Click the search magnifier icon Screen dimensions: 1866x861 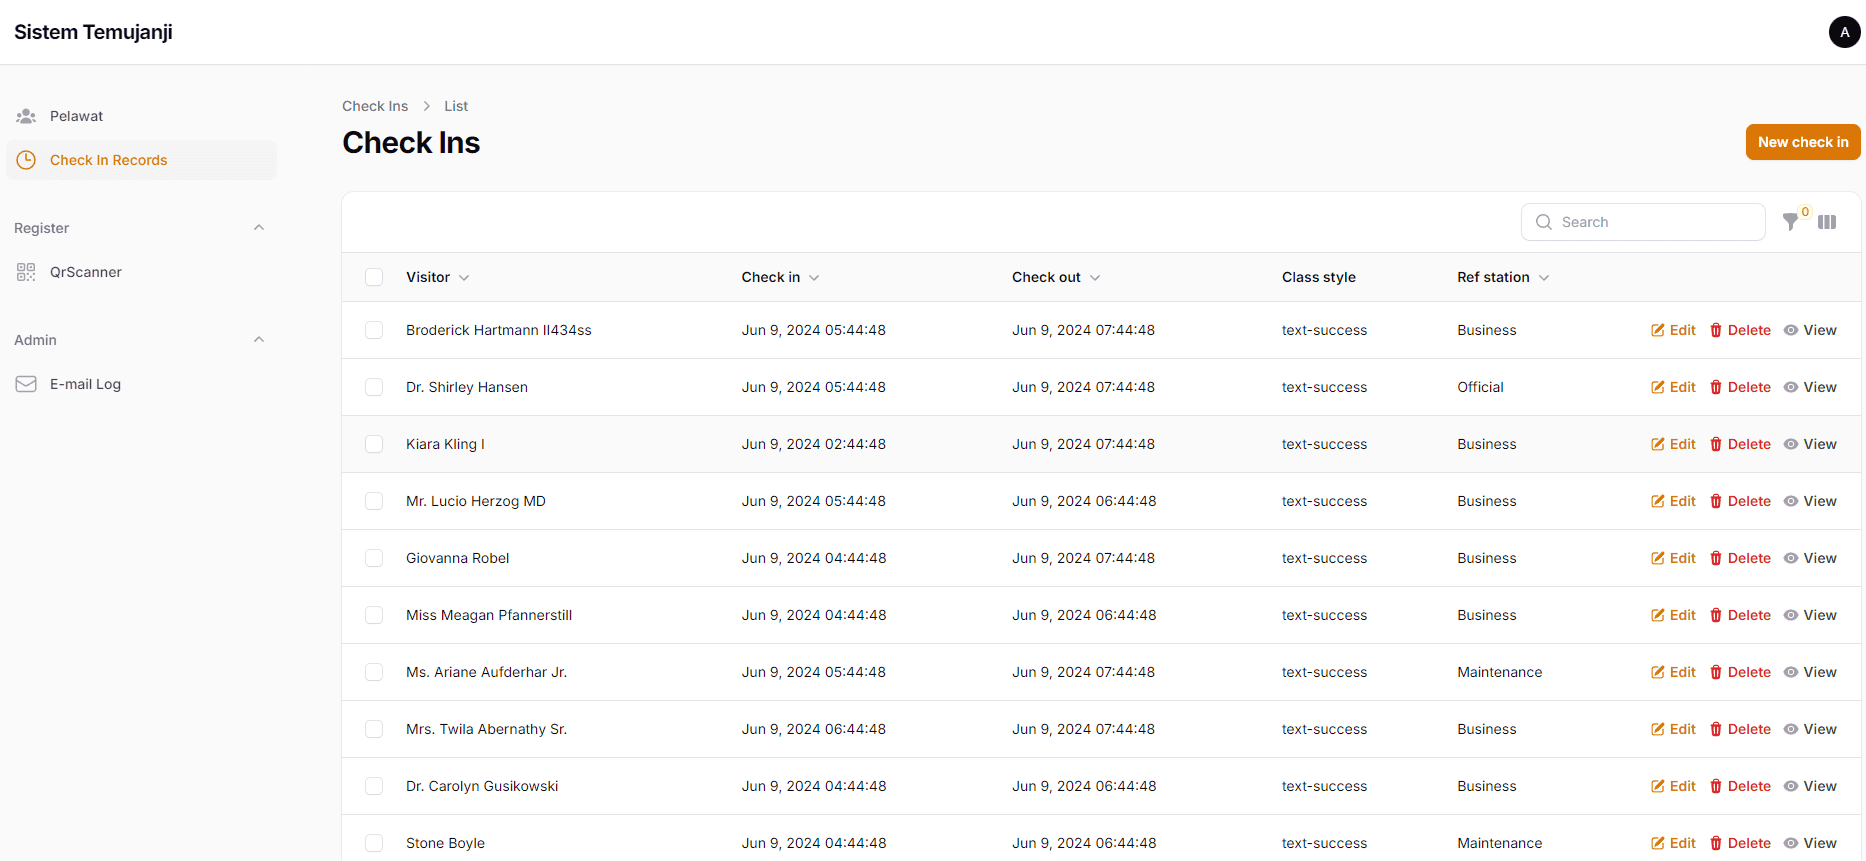pyautogui.click(x=1544, y=222)
